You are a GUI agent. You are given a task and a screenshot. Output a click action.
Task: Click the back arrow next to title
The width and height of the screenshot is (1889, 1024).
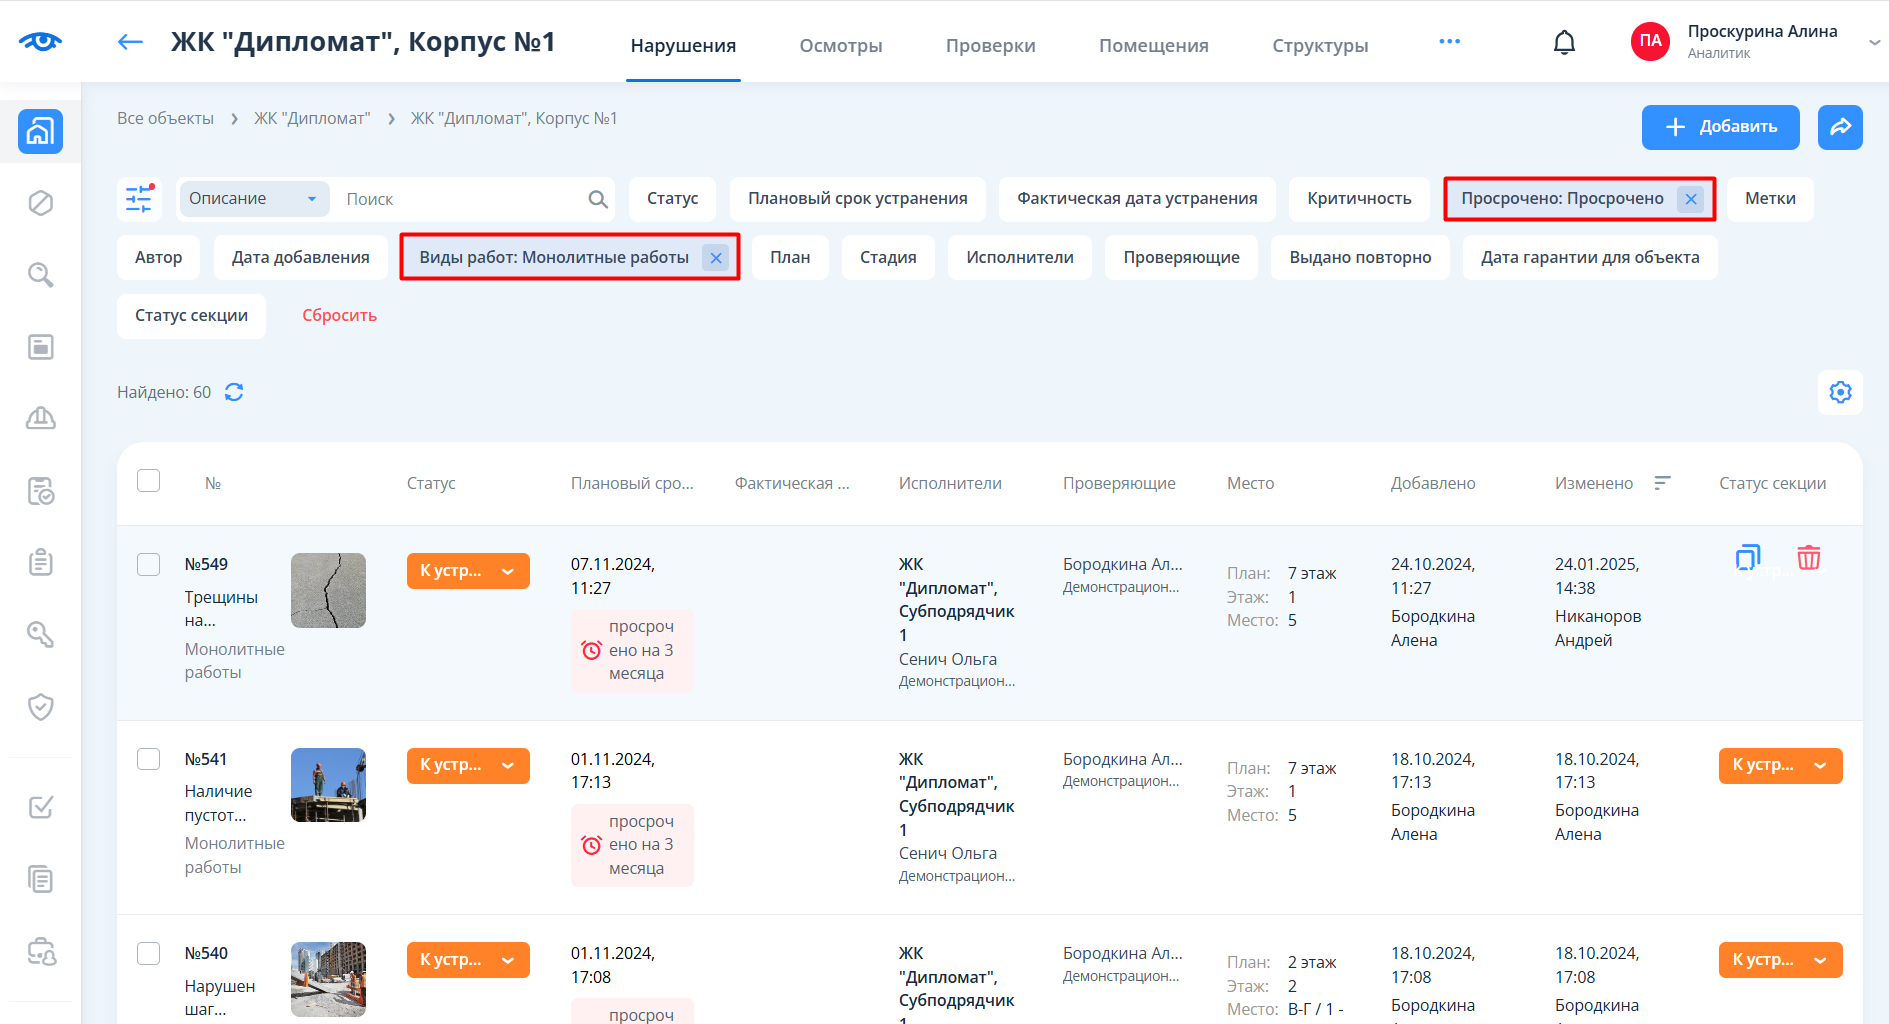pos(130,42)
